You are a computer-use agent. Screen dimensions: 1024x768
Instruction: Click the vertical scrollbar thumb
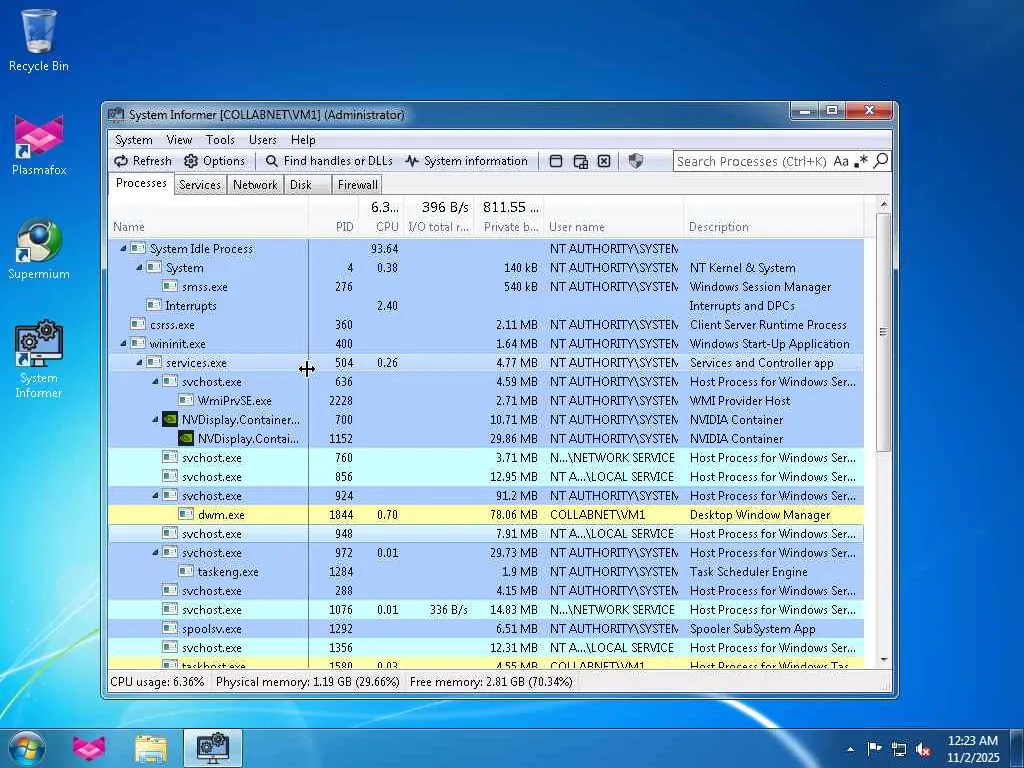[883, 330]
